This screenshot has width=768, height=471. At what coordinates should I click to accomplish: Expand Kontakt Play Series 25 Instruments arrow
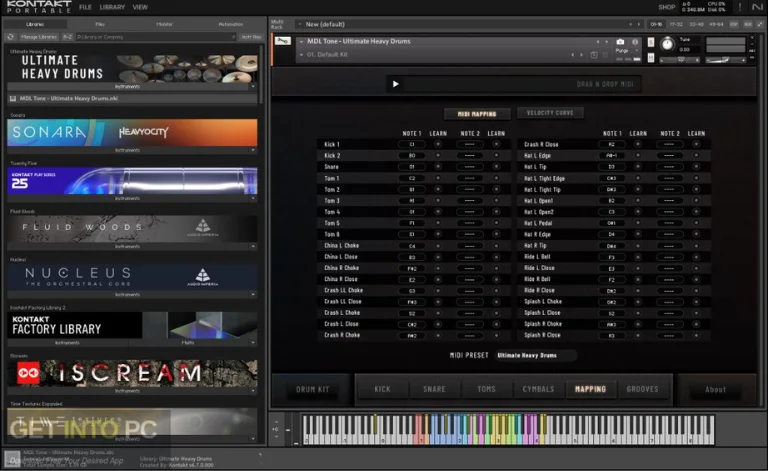click(x=253, y=198)
